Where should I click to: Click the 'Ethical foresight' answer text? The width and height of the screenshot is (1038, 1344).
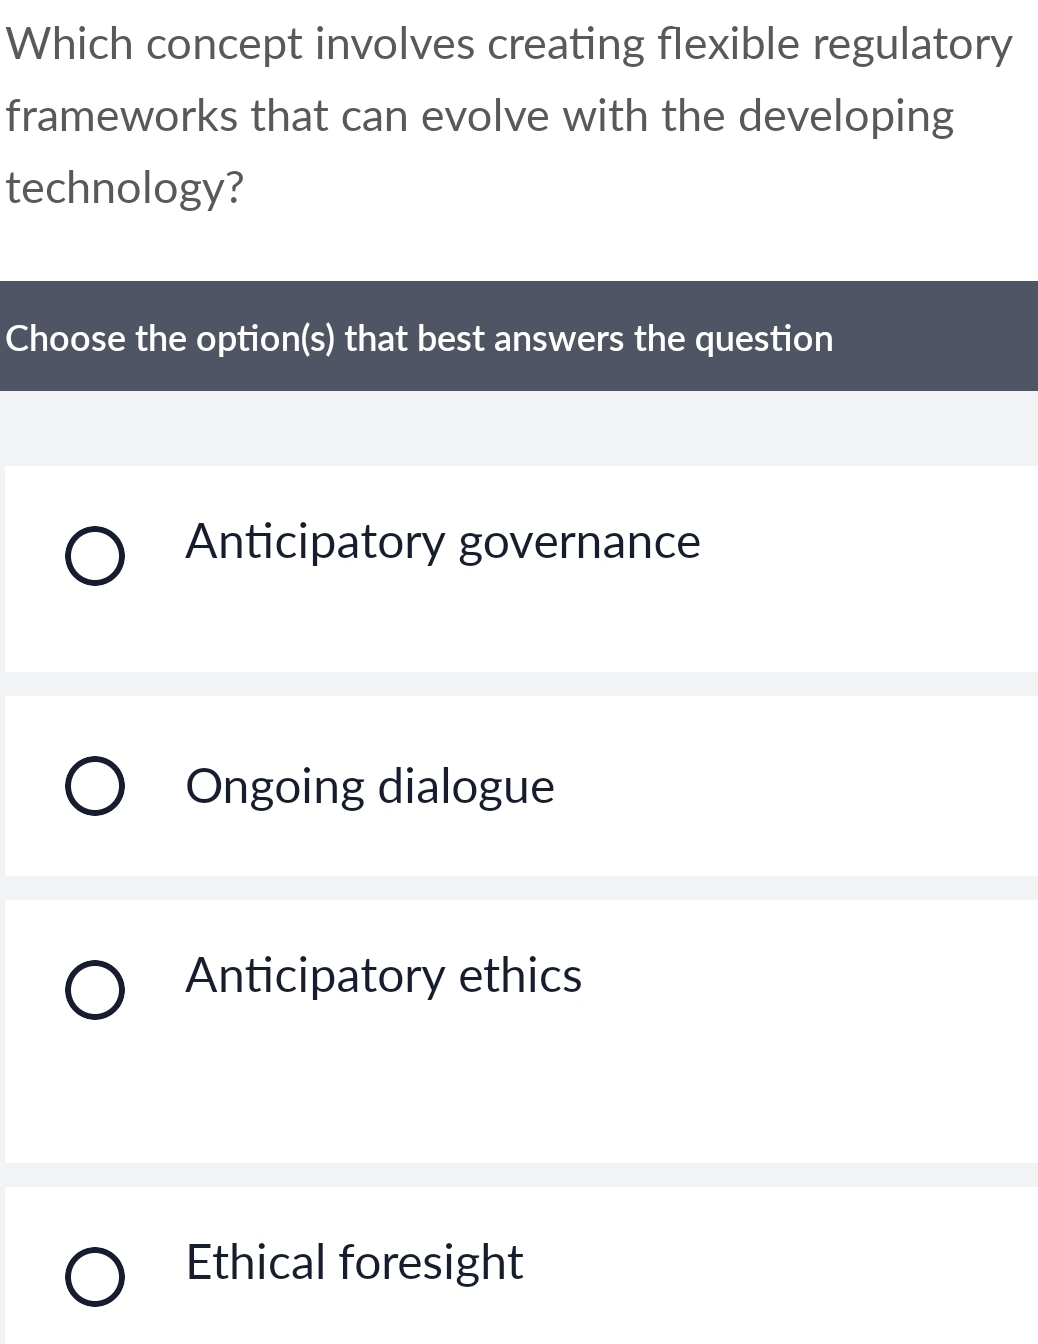pyautogui.click(x=355, y=1263)
